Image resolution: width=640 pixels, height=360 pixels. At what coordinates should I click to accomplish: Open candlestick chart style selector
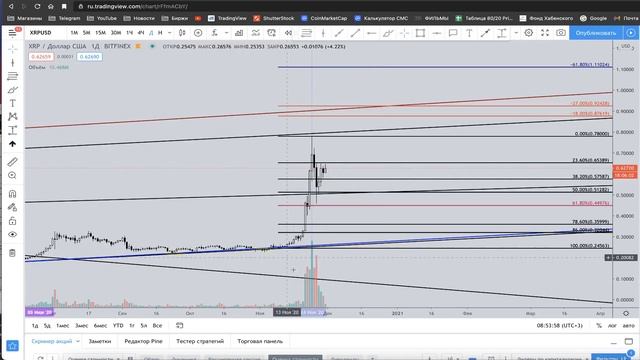pos(182,33)
